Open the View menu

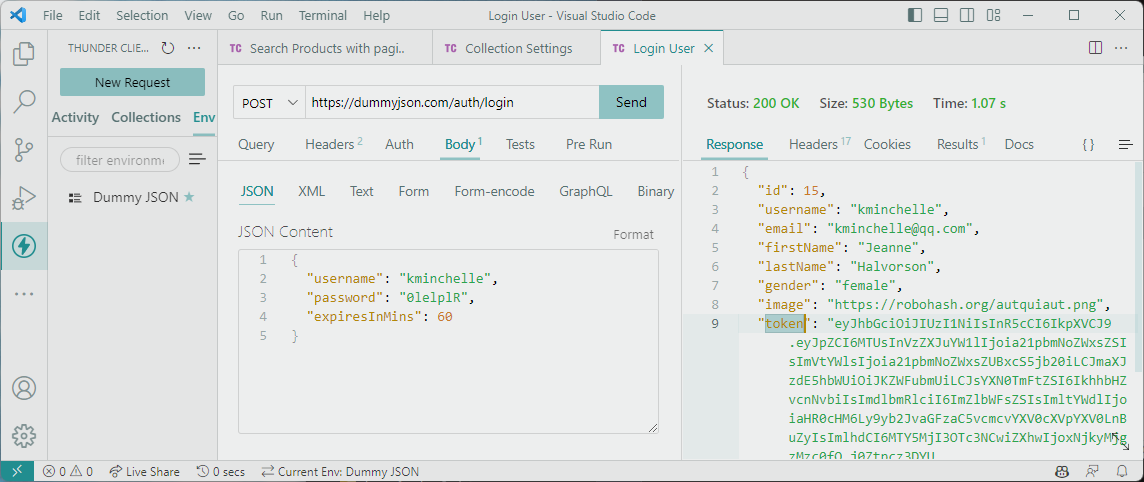point(198,15)
